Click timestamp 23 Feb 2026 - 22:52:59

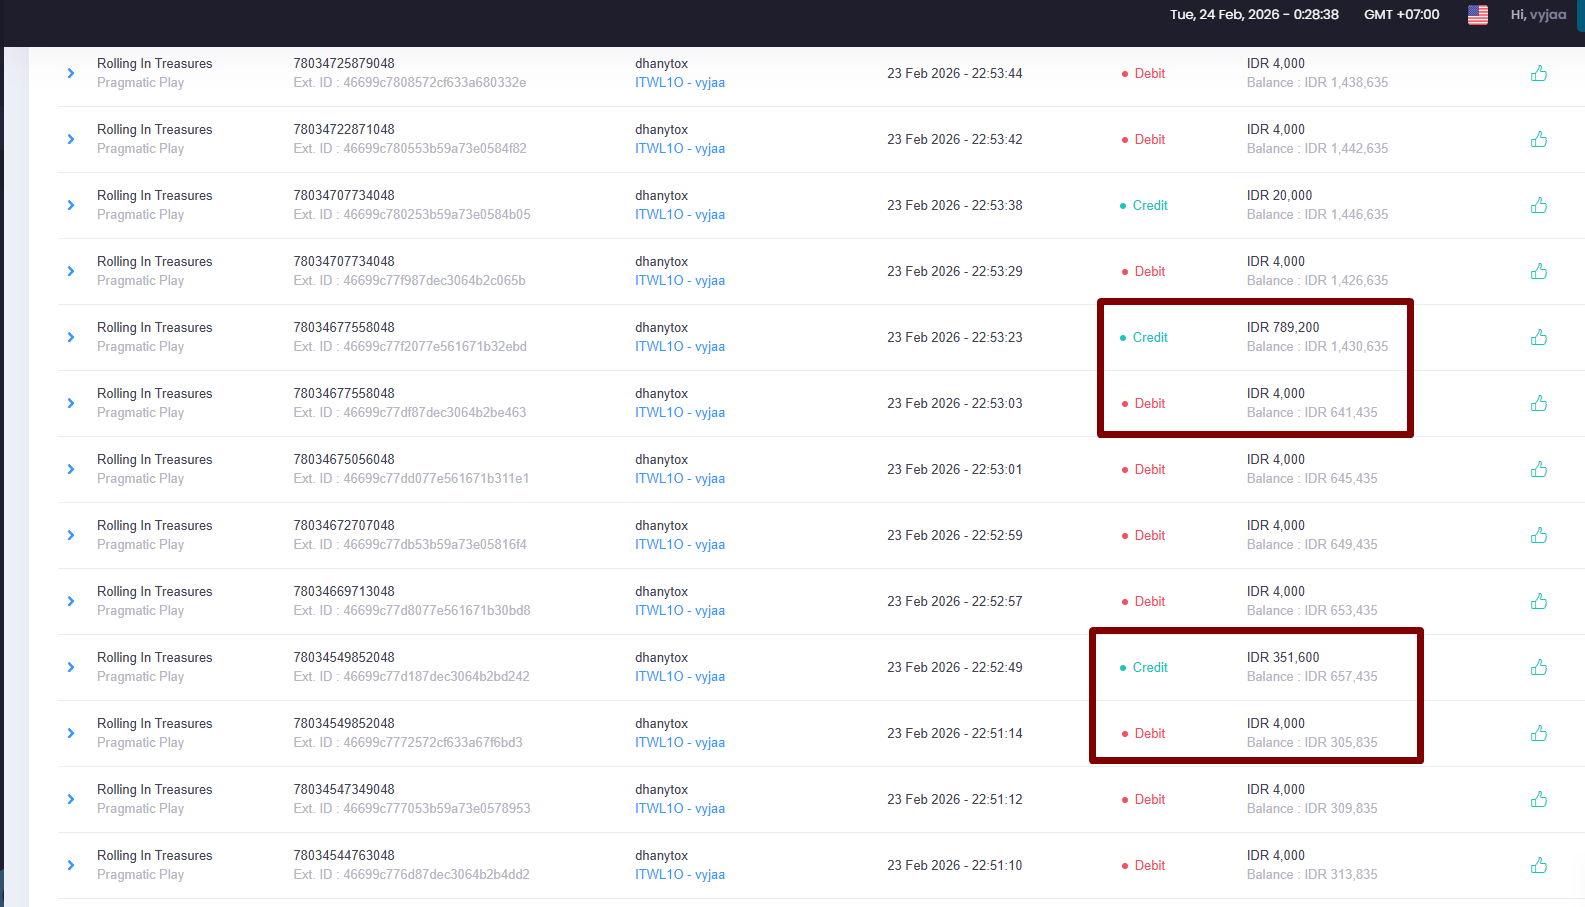tap(955, 535)
